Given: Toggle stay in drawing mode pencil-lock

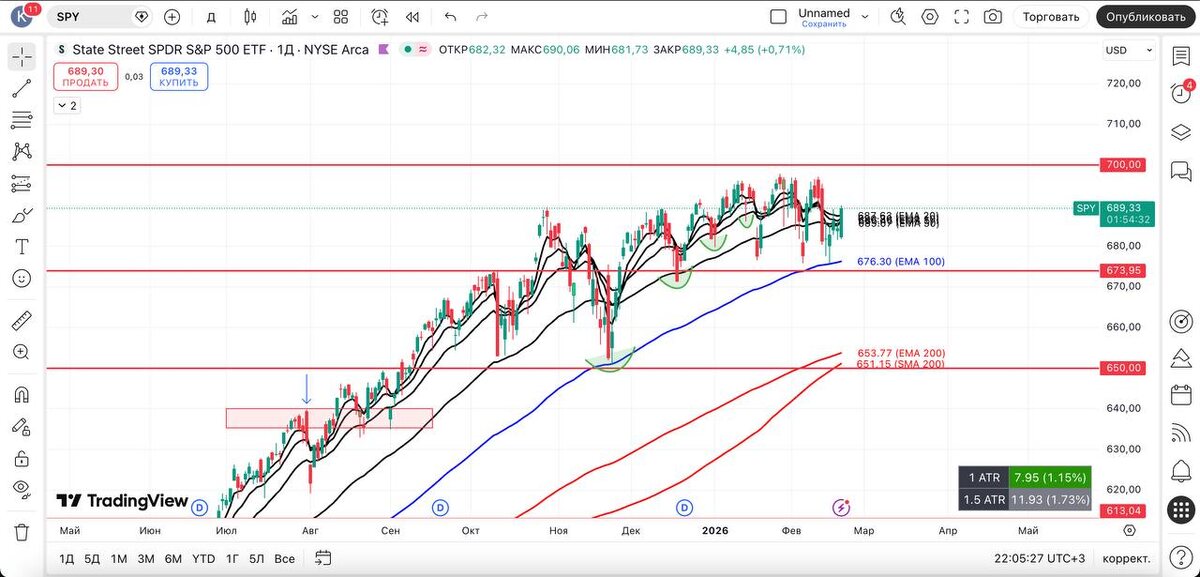Looking at the screenshot, I should pos(21,427).
